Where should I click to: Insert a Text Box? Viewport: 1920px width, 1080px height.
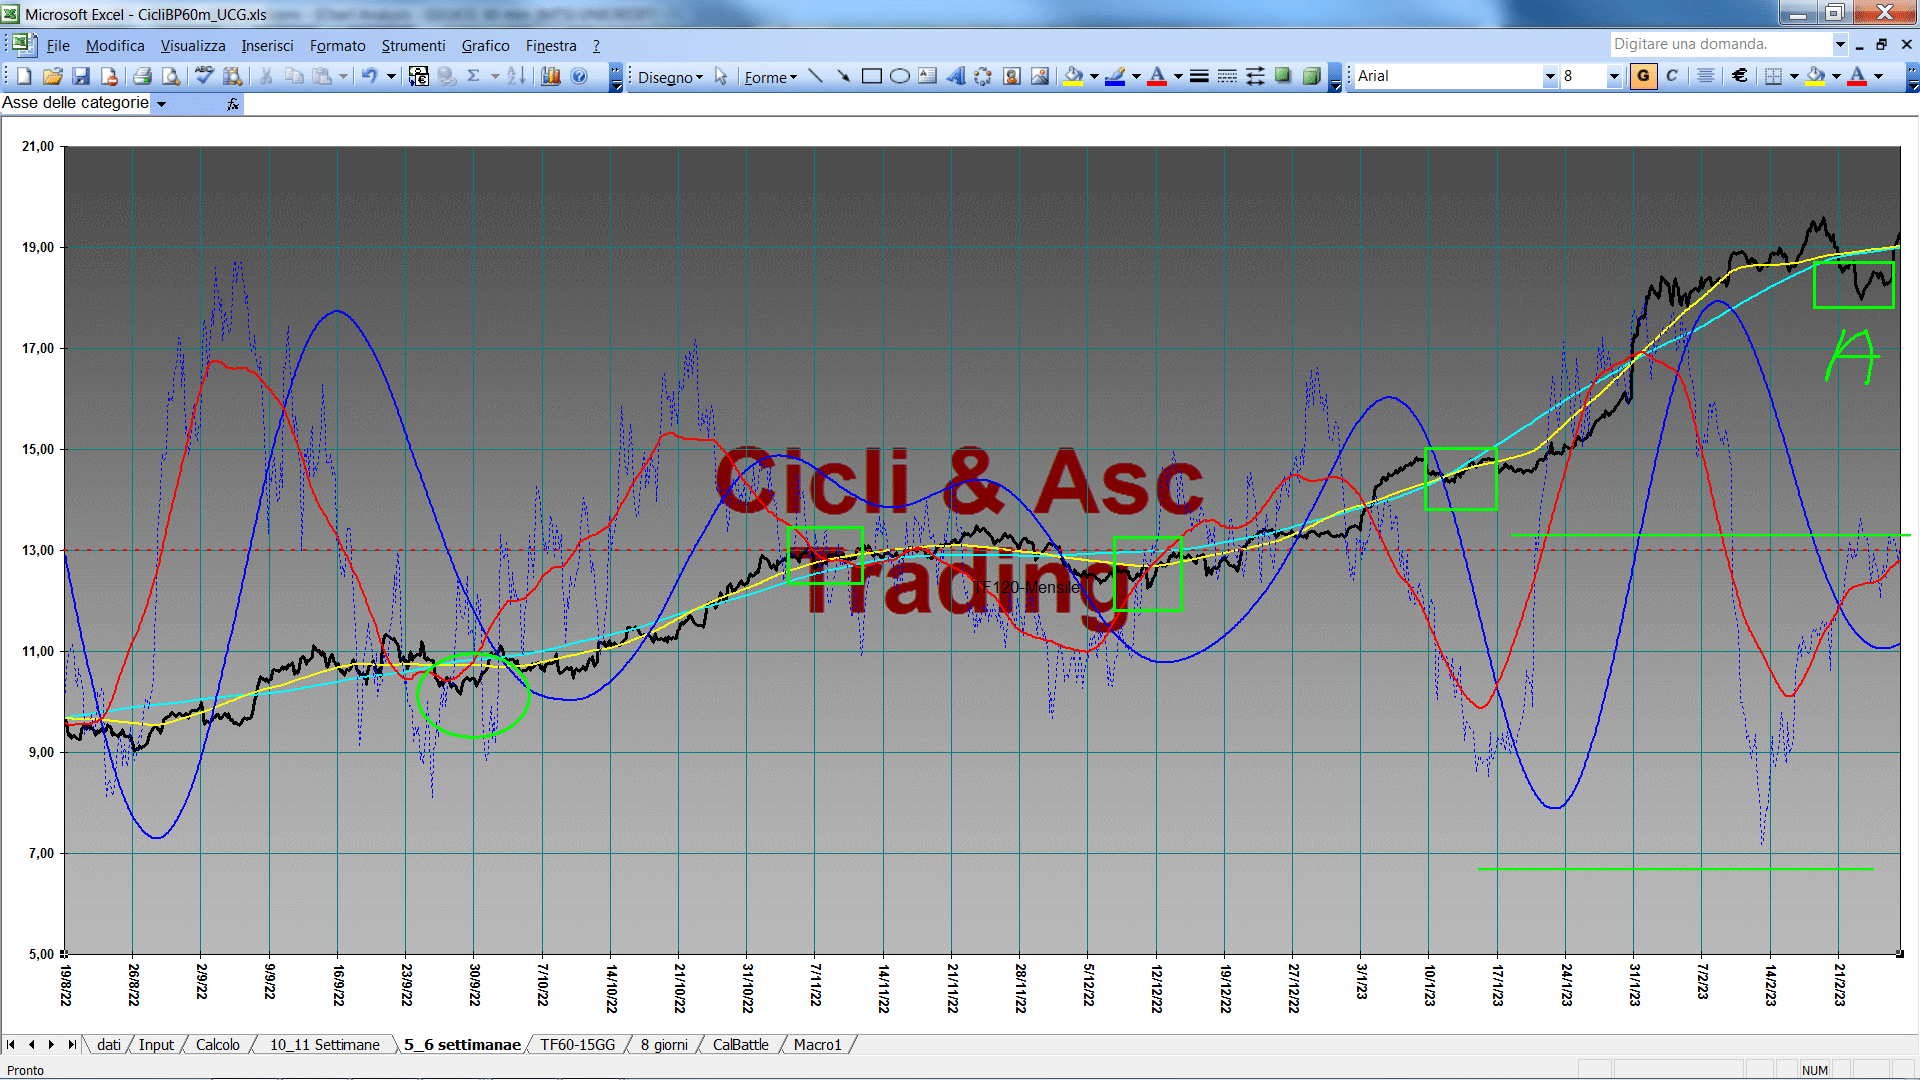927,76
